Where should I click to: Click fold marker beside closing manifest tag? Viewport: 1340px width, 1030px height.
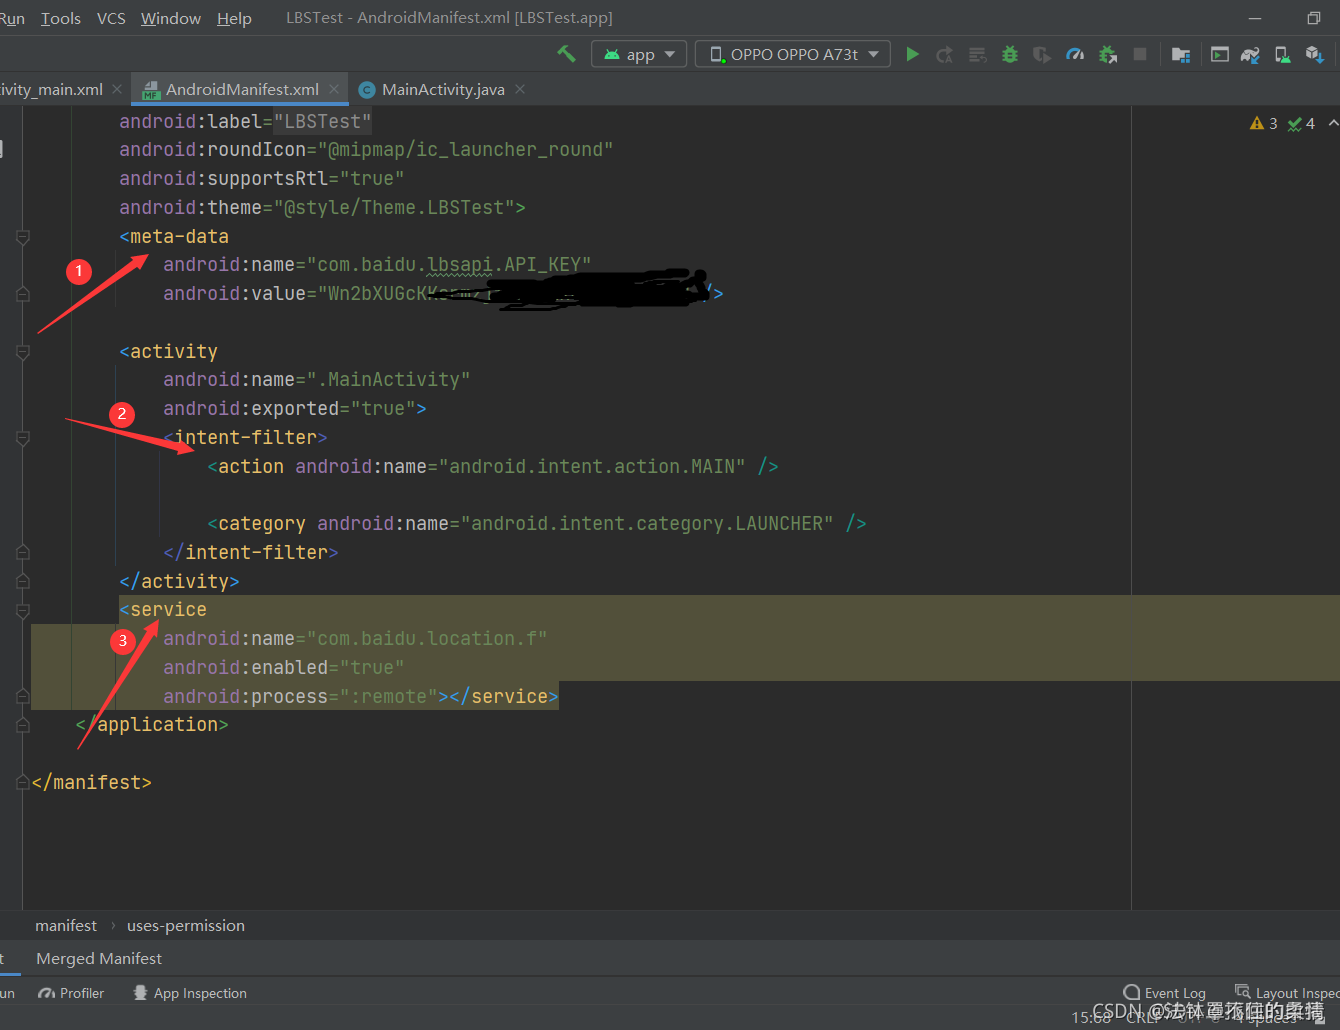pos(22,783)
